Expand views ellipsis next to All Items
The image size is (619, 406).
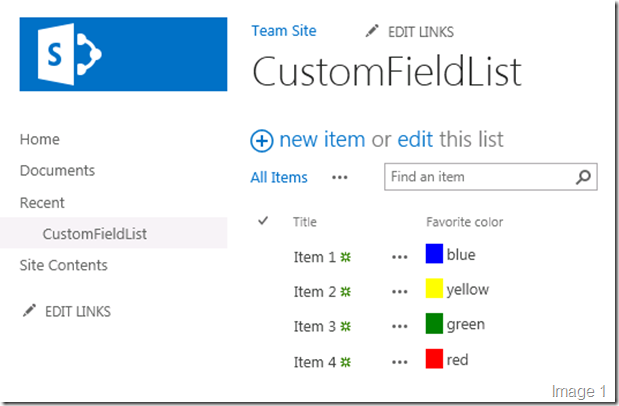point(340,177)
